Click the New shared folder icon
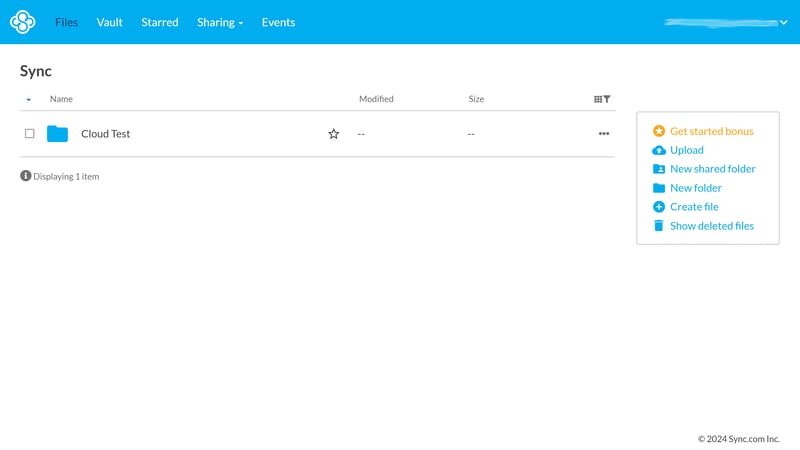 (x=658, y=169)
